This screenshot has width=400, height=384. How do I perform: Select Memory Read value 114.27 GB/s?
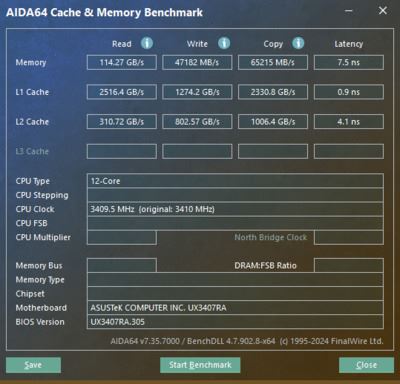[x=122, y=62]
